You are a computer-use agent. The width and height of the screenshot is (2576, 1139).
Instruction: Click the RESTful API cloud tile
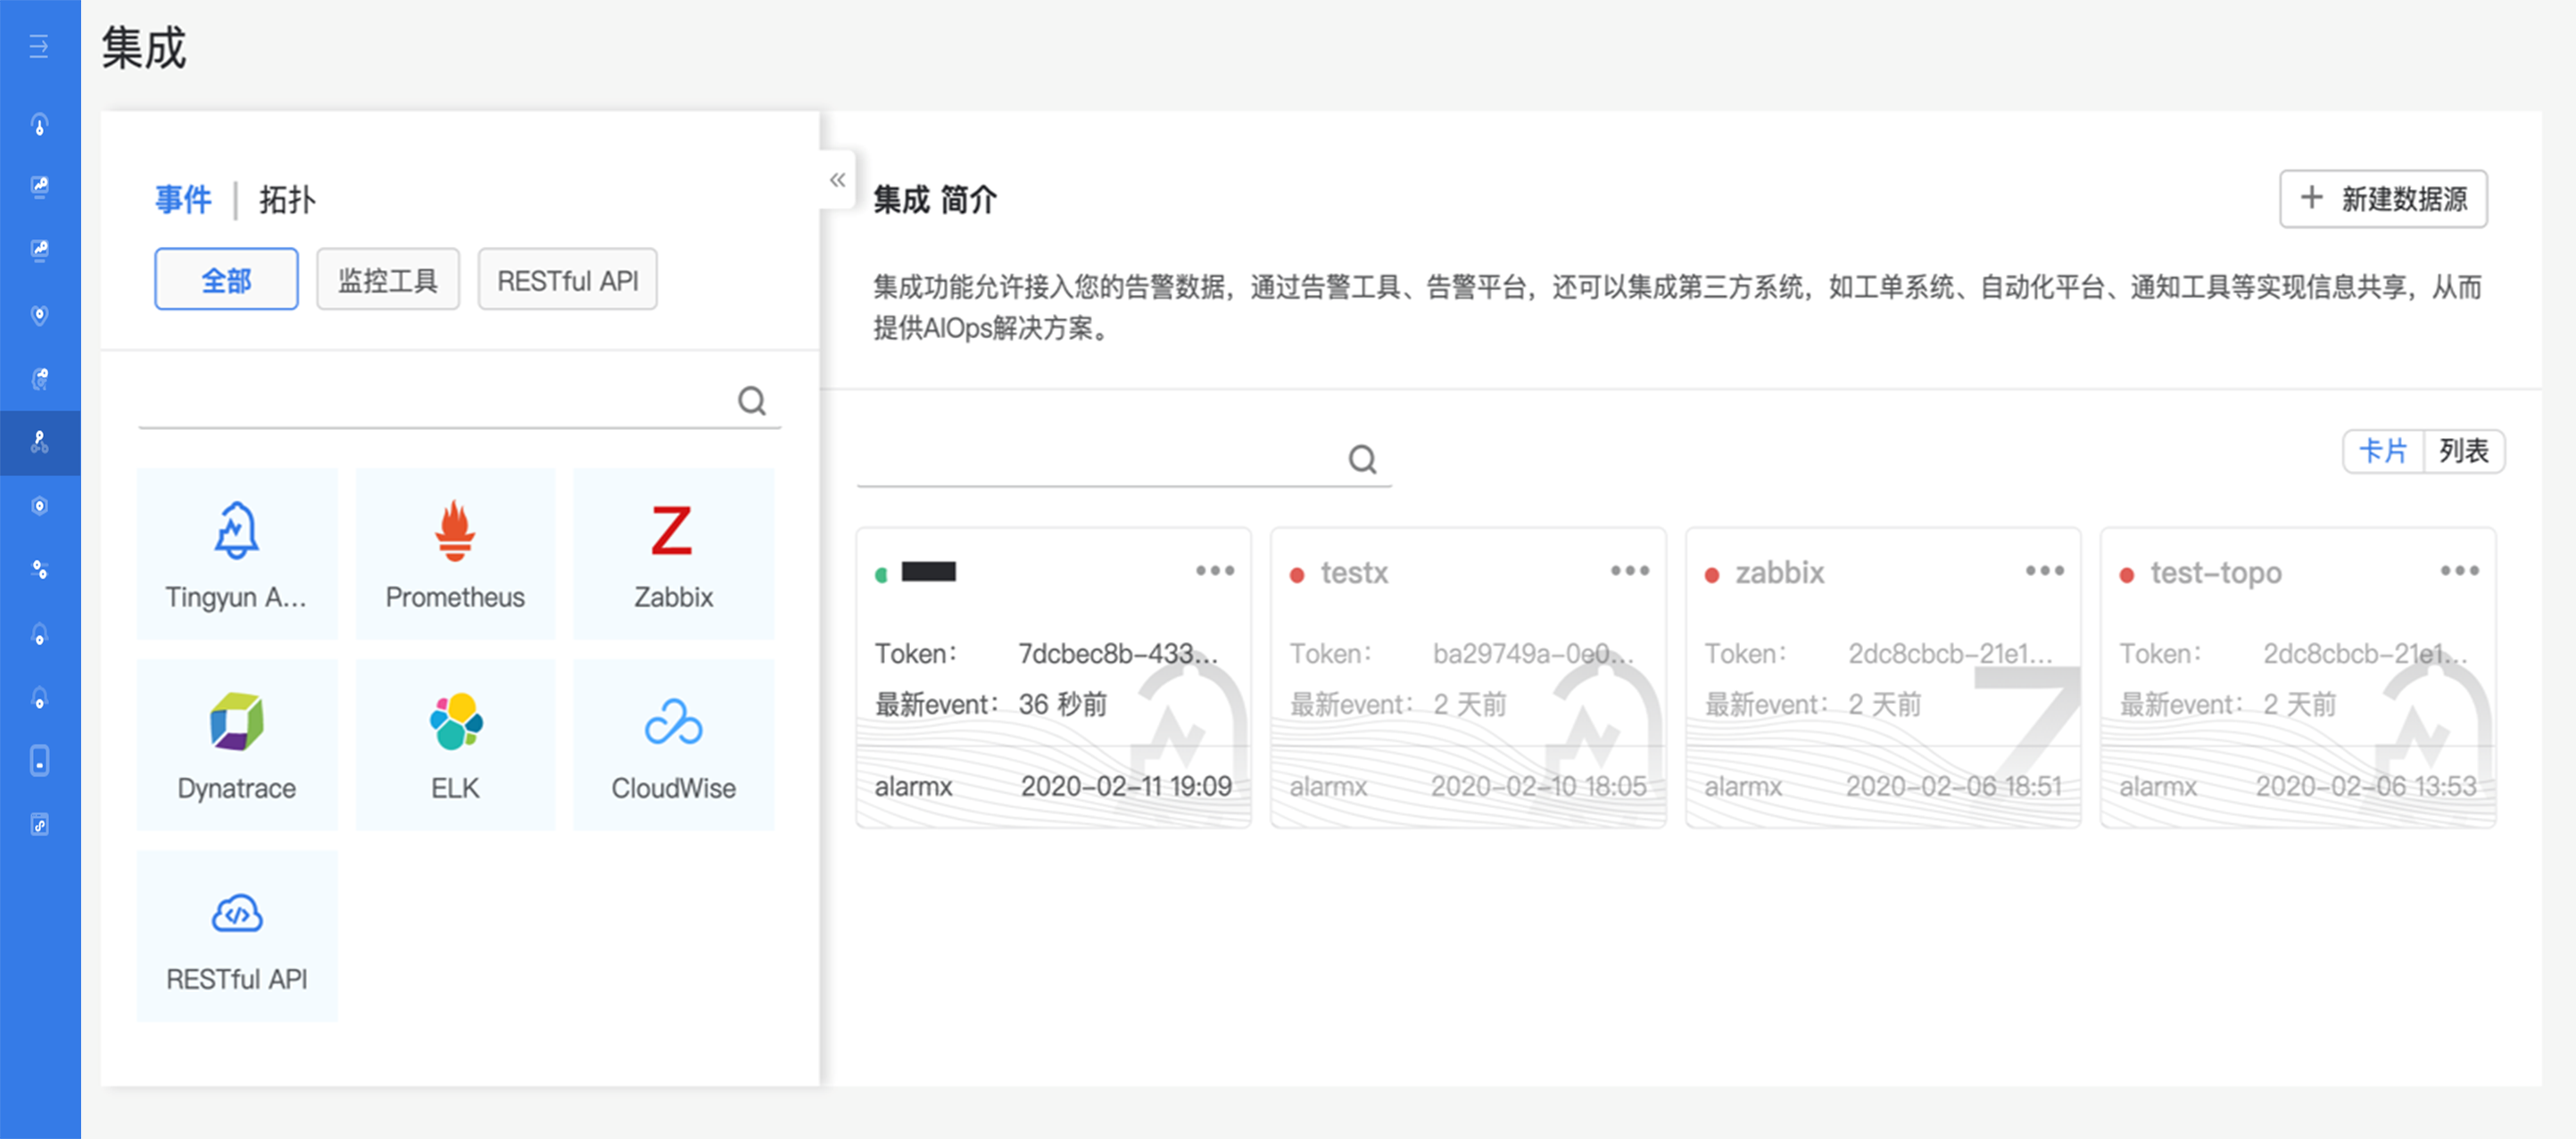(236, 935)
